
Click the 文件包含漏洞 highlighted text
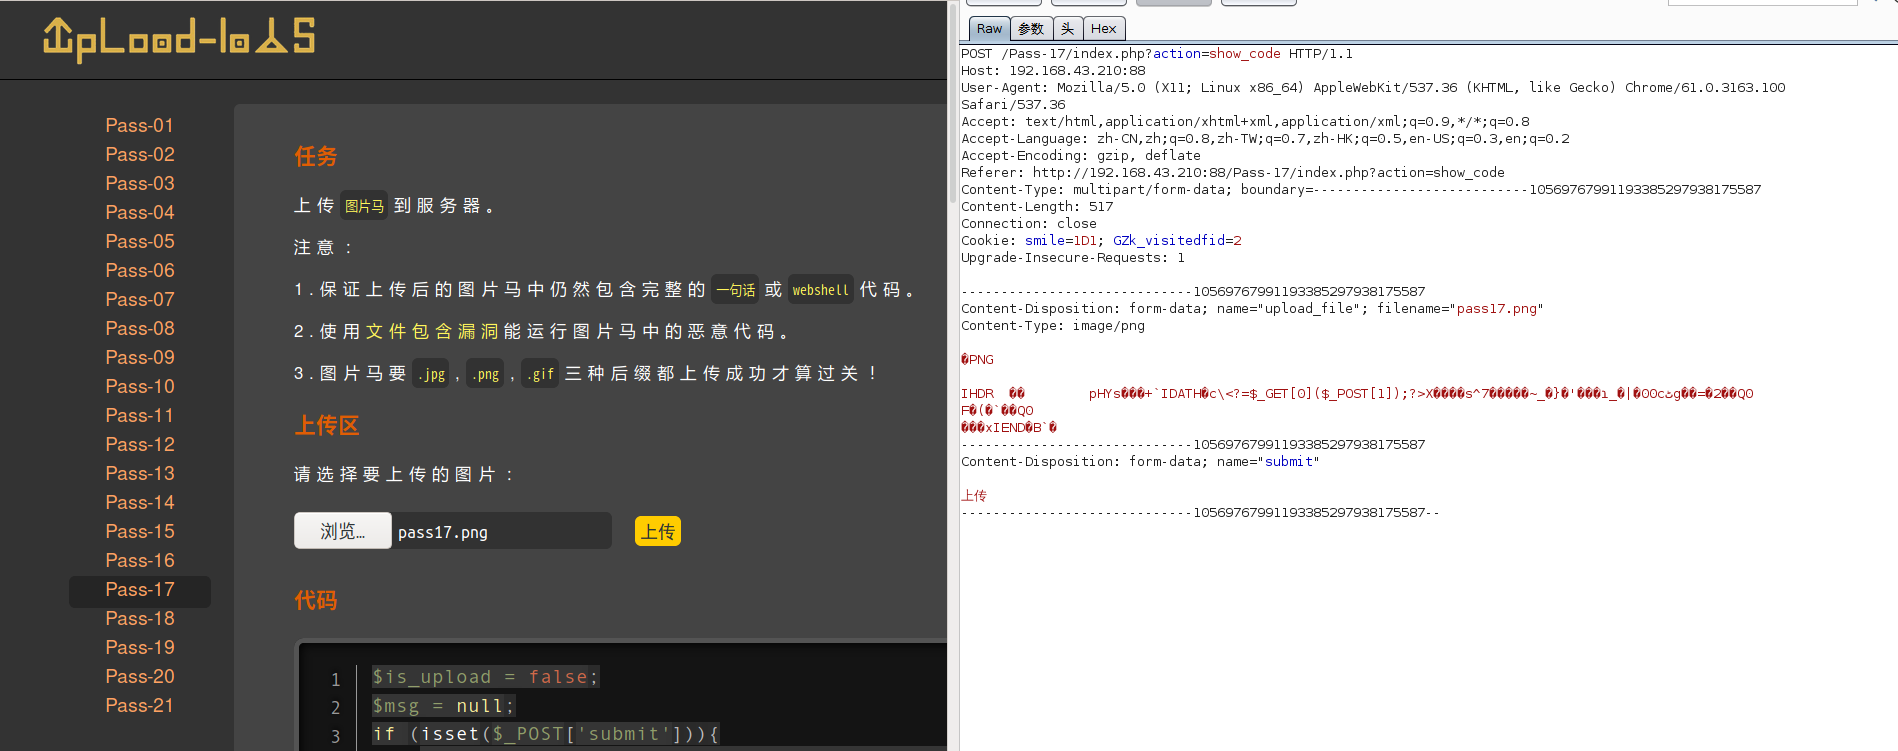click(432, 331)
